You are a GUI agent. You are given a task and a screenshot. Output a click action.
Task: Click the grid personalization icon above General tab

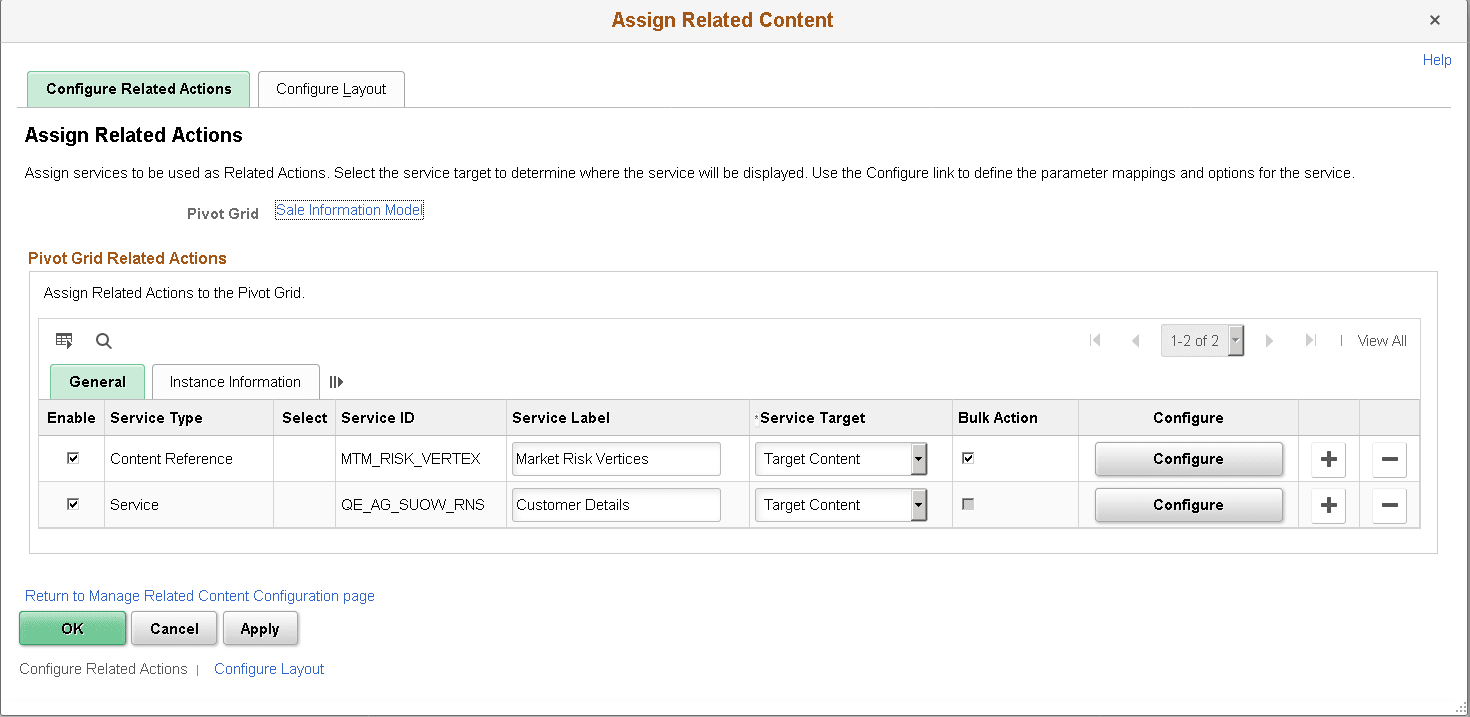click(x=64, y=340)
